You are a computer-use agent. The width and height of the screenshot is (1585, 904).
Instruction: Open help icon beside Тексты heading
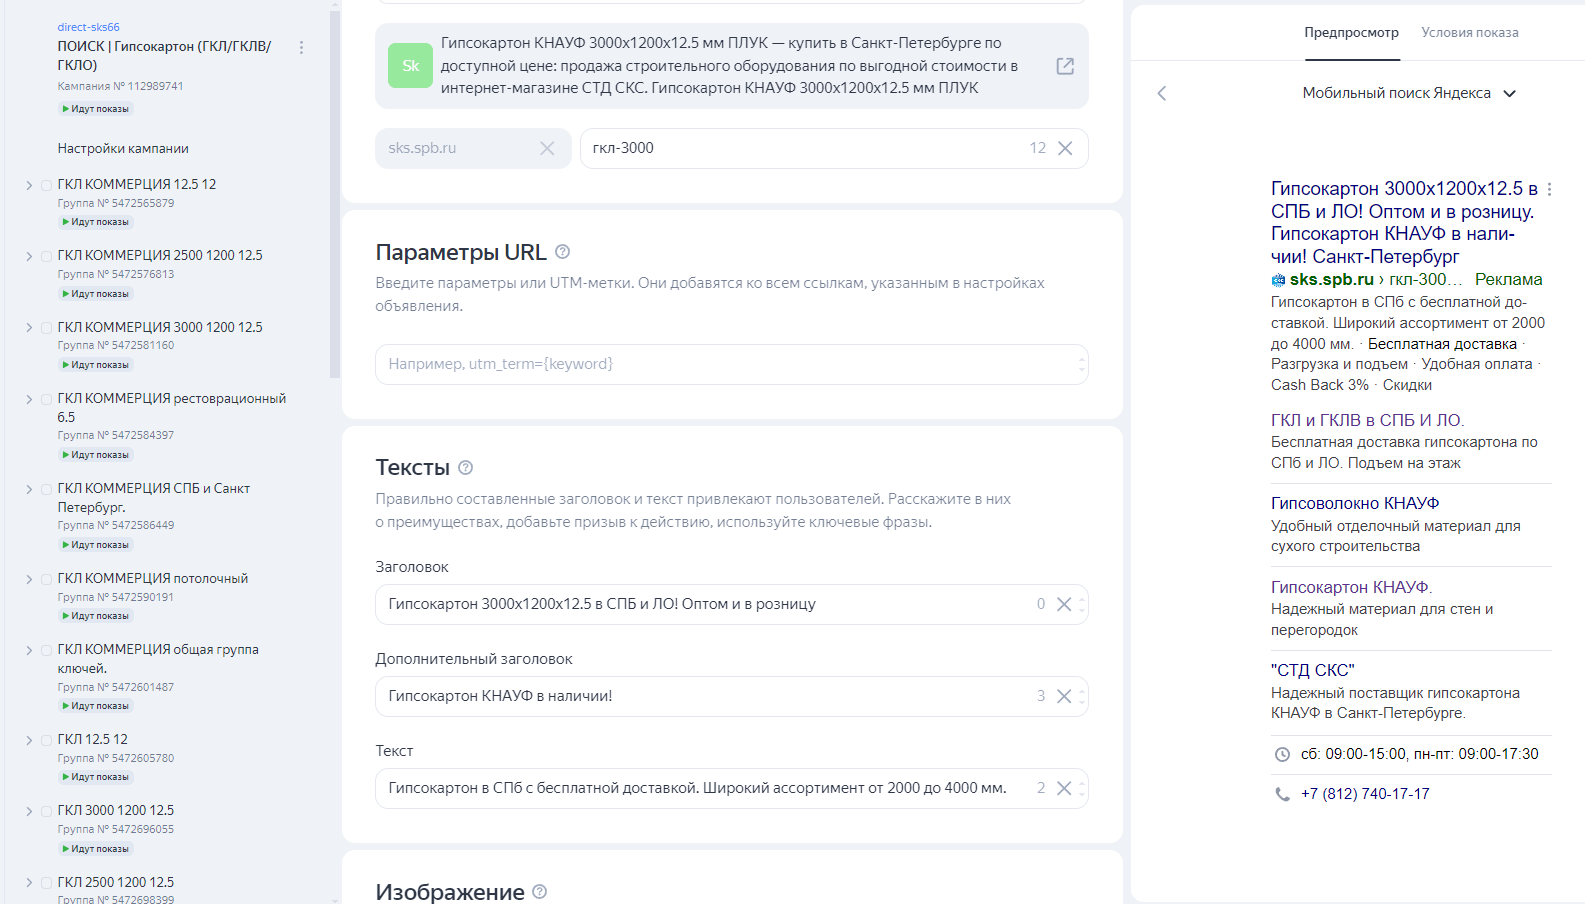click(x=465, y=468)
